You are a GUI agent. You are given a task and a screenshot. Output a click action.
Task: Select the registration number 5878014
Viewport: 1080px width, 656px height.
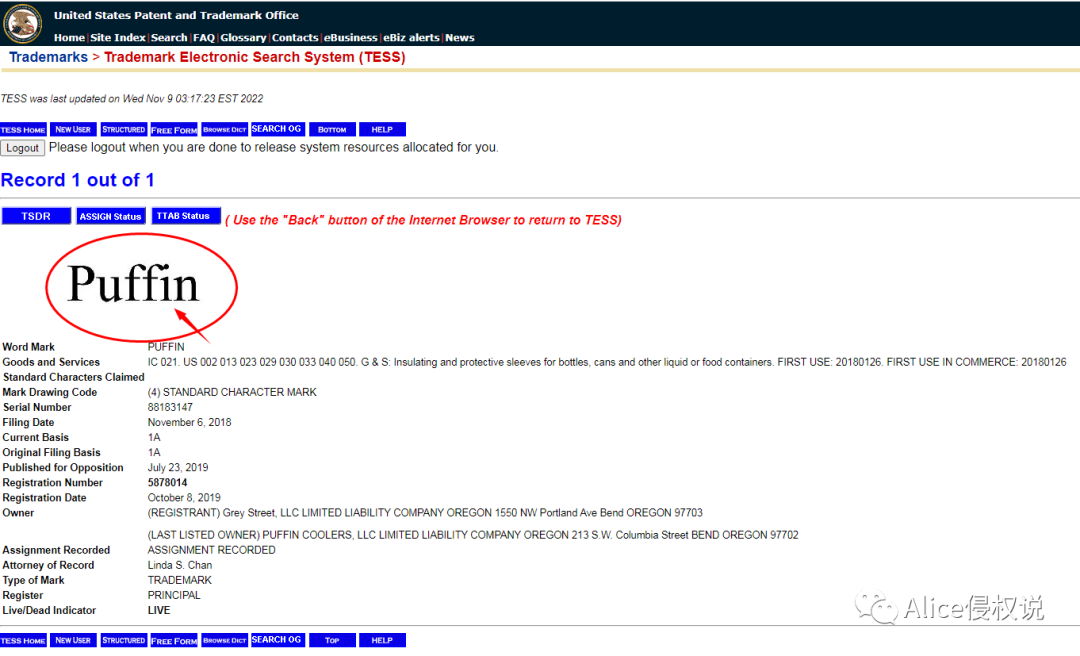click(x=167, y=482)
